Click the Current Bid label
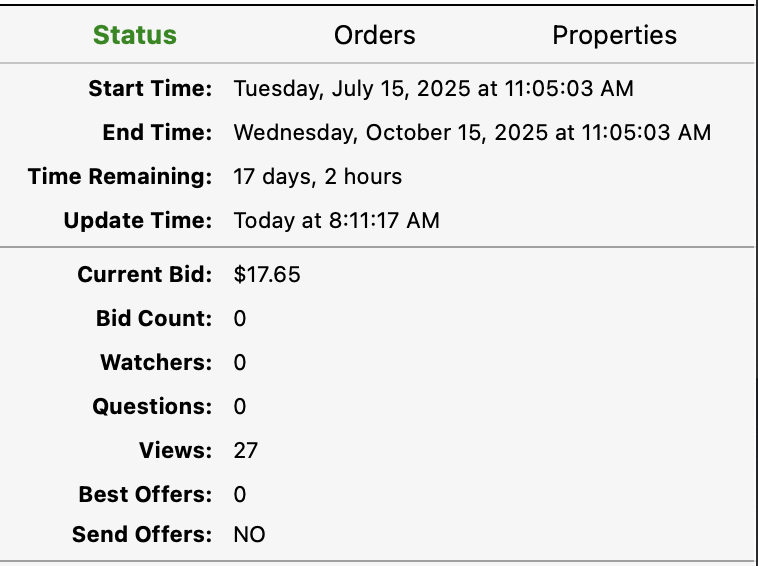The width and height of the screenshot is (758, 566). pos(145,275)
